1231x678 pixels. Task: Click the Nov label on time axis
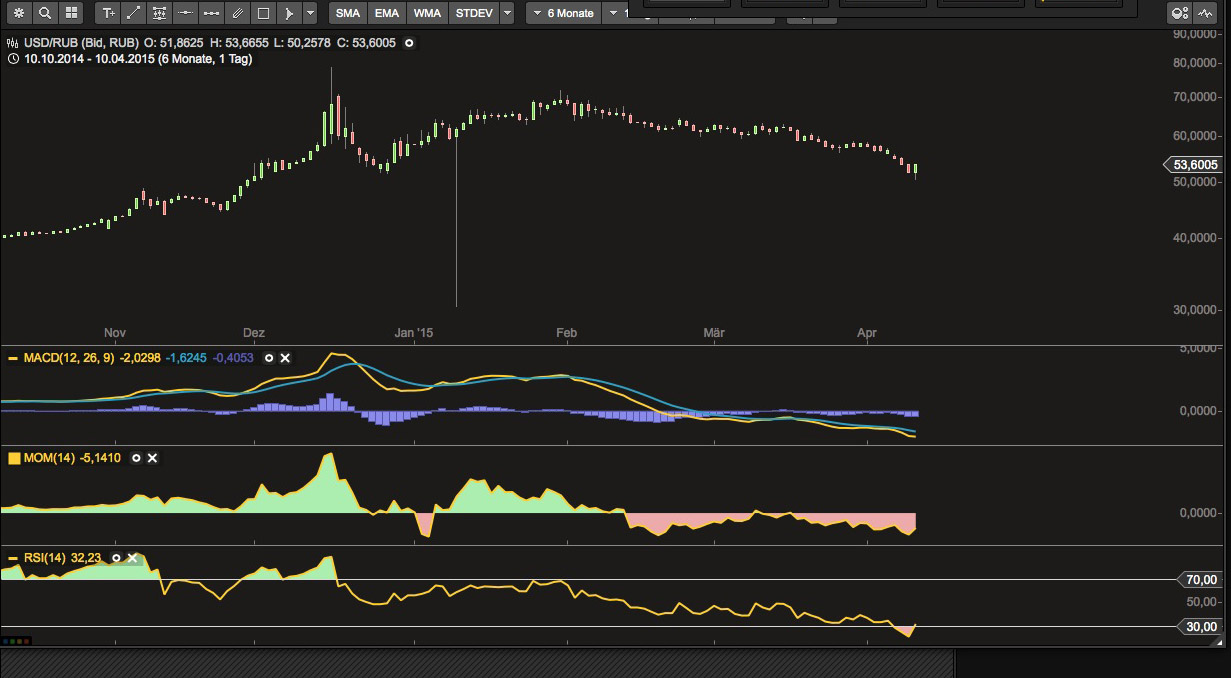pos(115,333)
